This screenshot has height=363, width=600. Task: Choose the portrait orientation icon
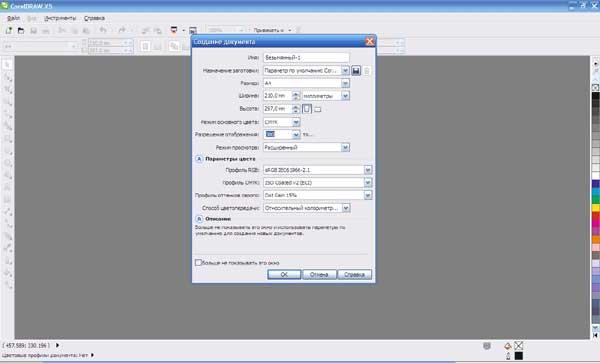point(307,109)
